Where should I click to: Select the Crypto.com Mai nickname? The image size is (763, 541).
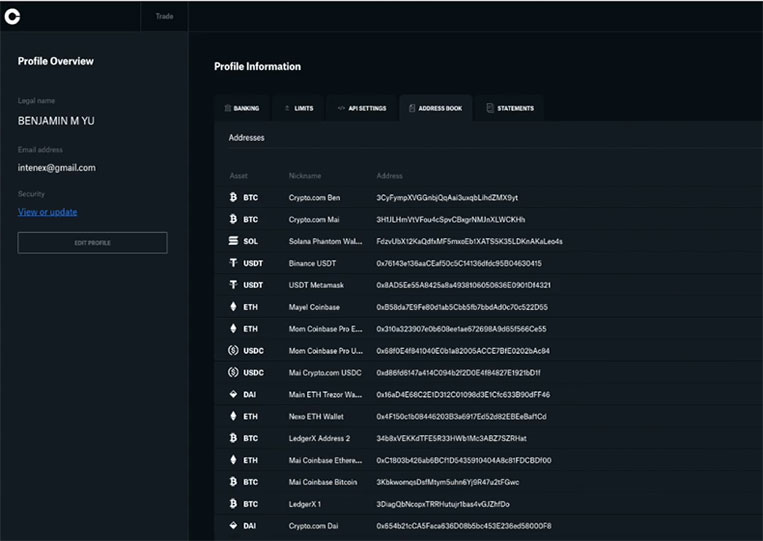tap(314, 219)
